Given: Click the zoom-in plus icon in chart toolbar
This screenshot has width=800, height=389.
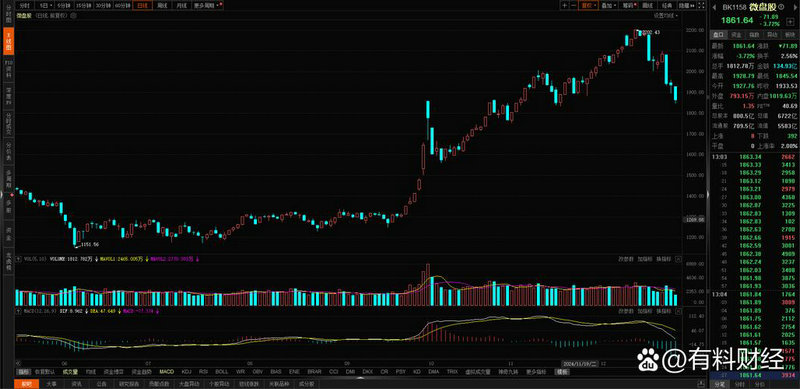Looking at the screenshot, I should pyautogui.click(x=564, y=6).
